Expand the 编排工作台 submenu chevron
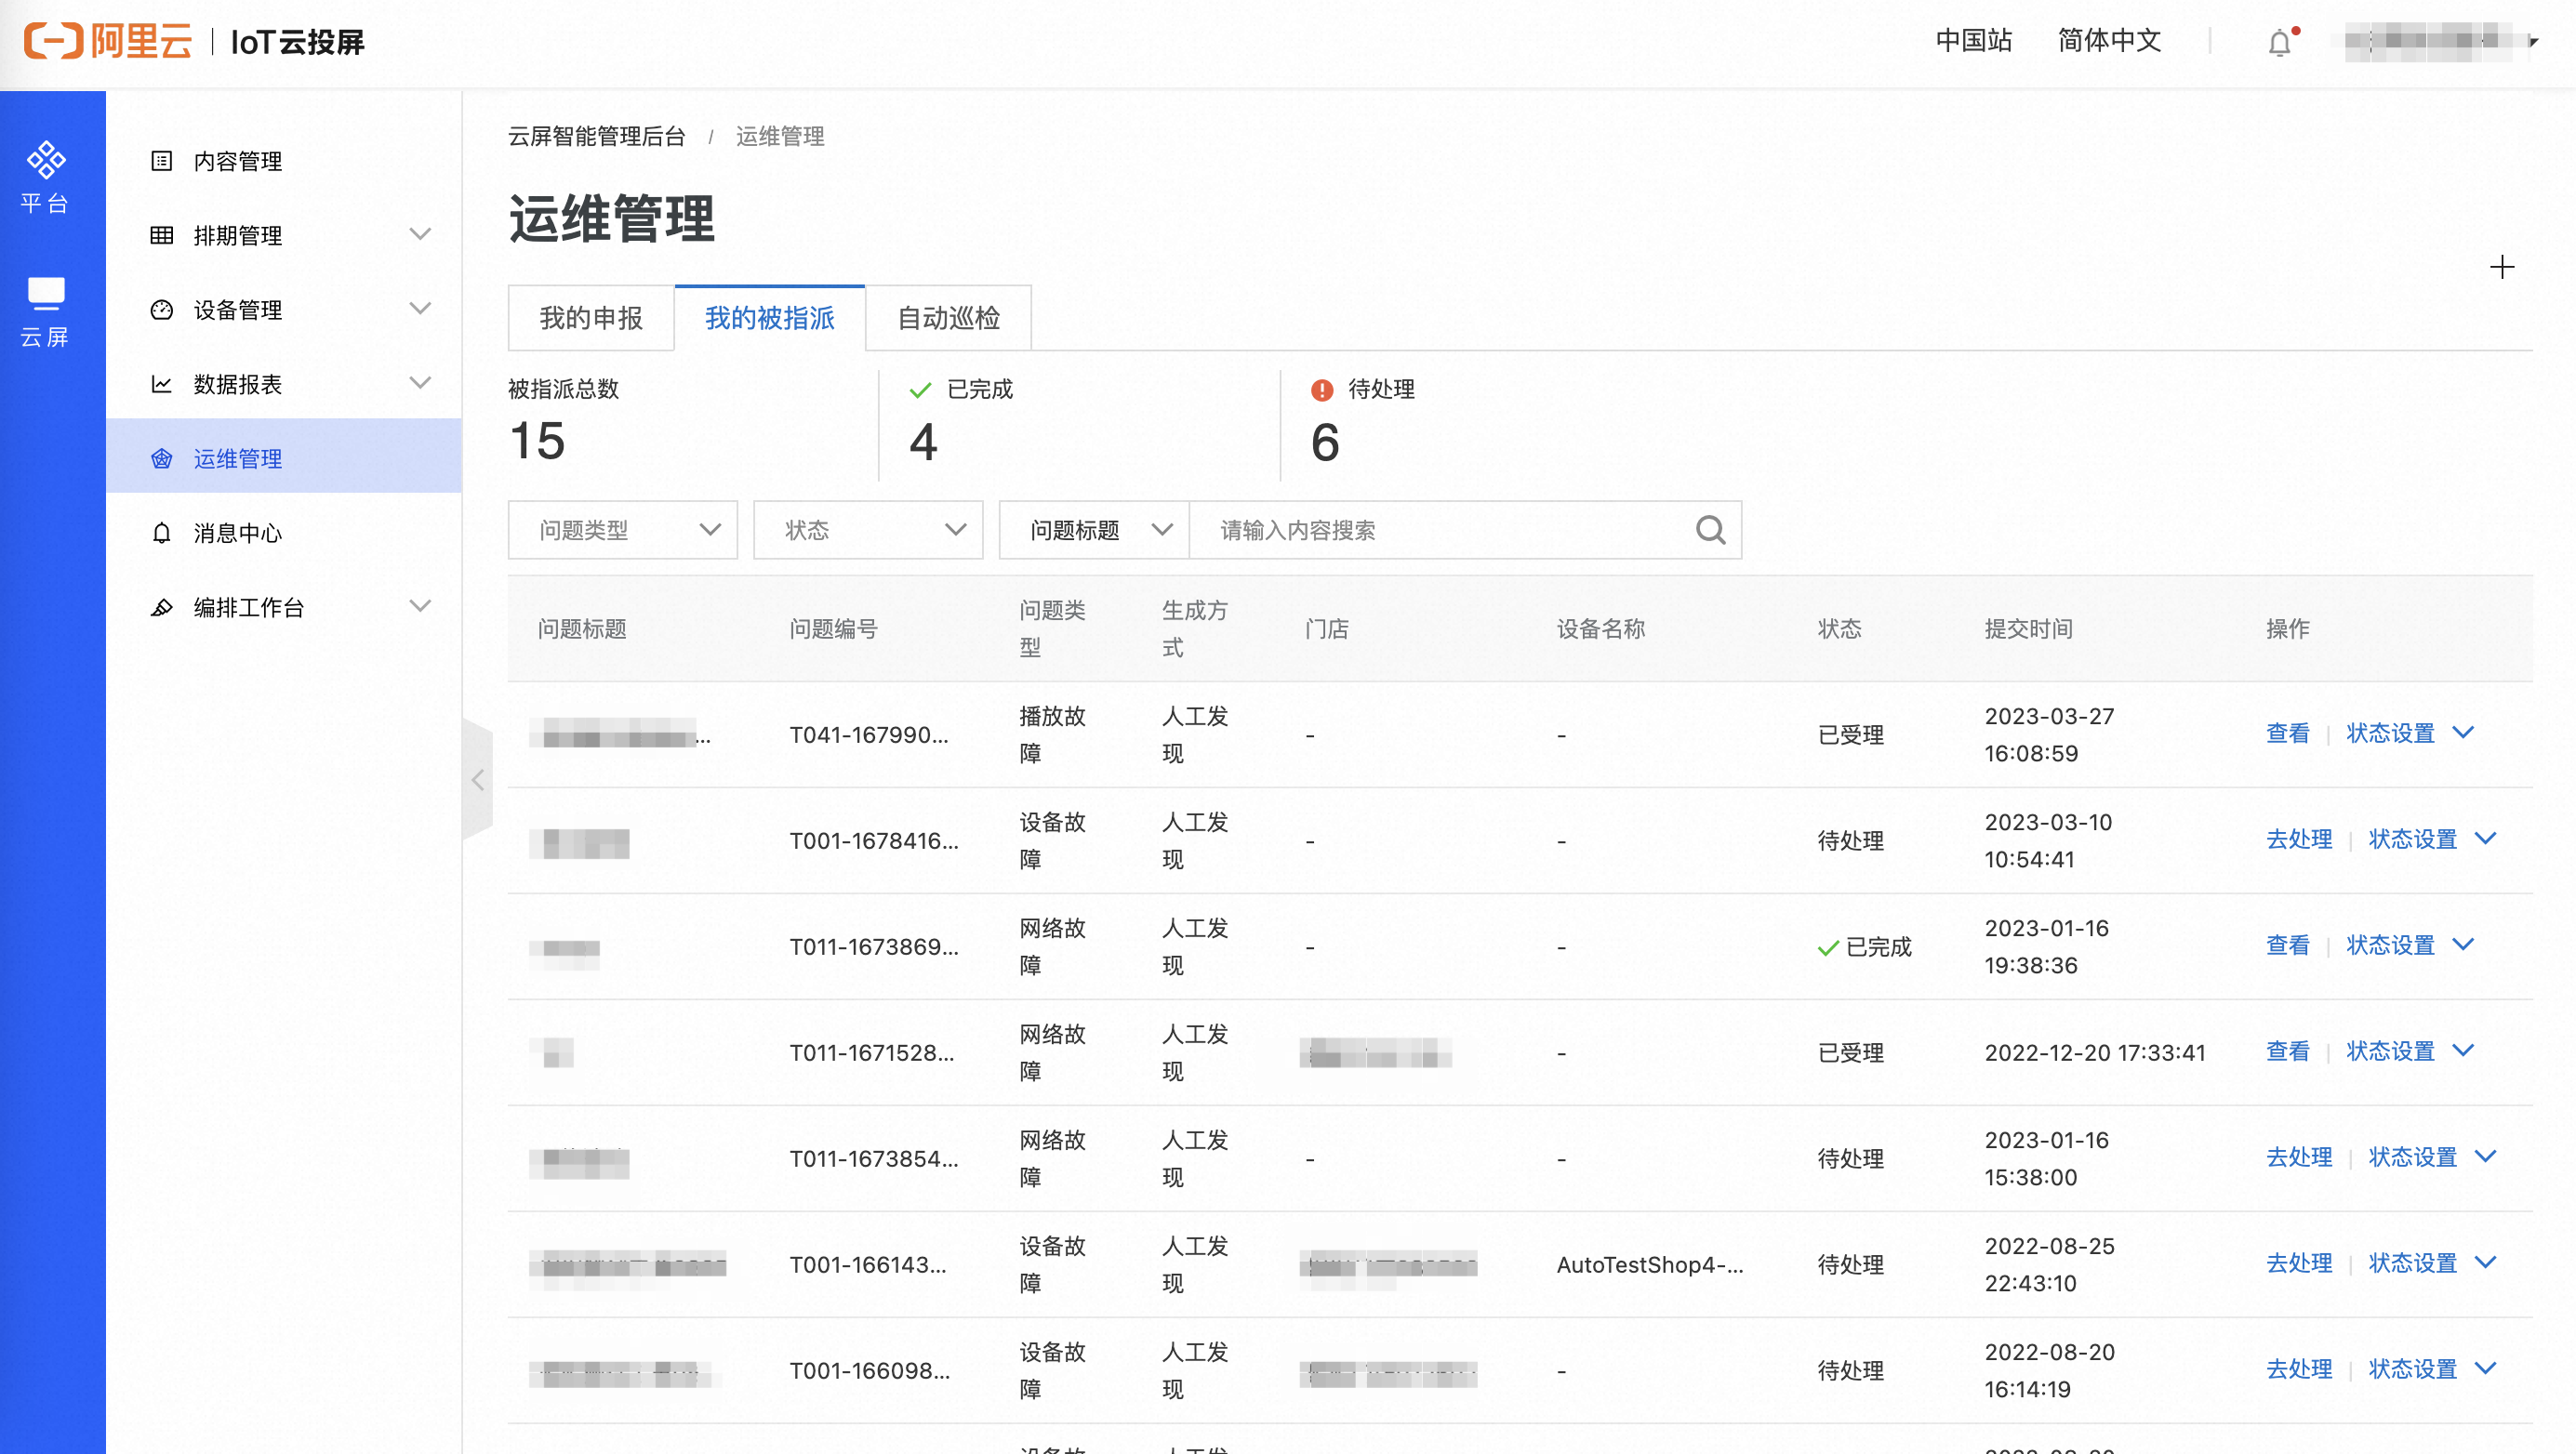This screenshot has width=2576, height=1454. [420, 606]
